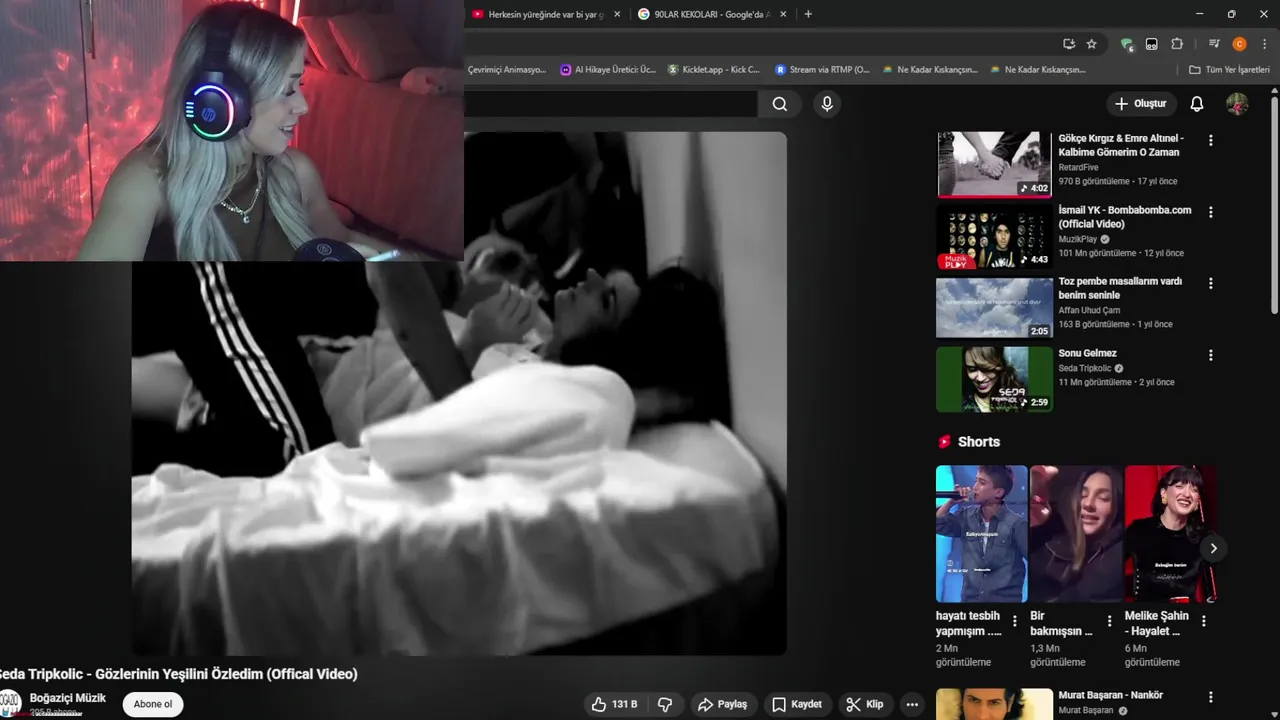The image size is (1280, 720).
Task: Open the Seda Tripkolic channel under Sonu Gelmez
Action: click(1085, 368)
